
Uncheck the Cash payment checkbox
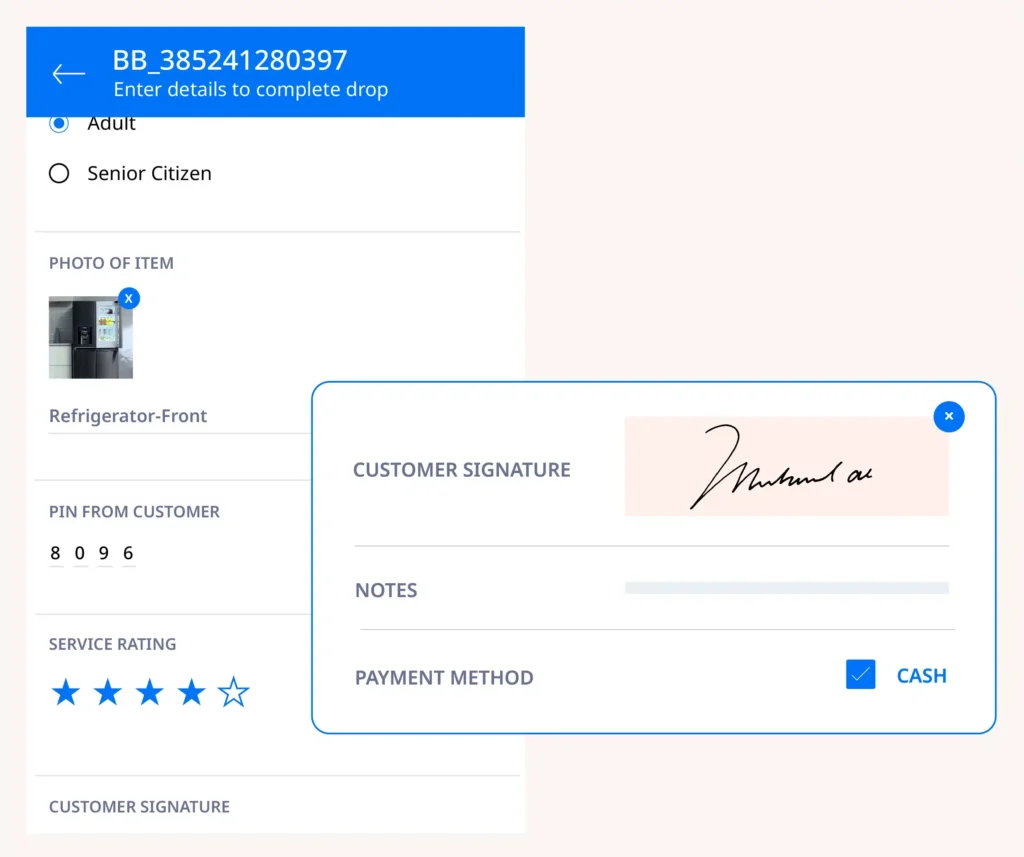[x=860, y=675]
